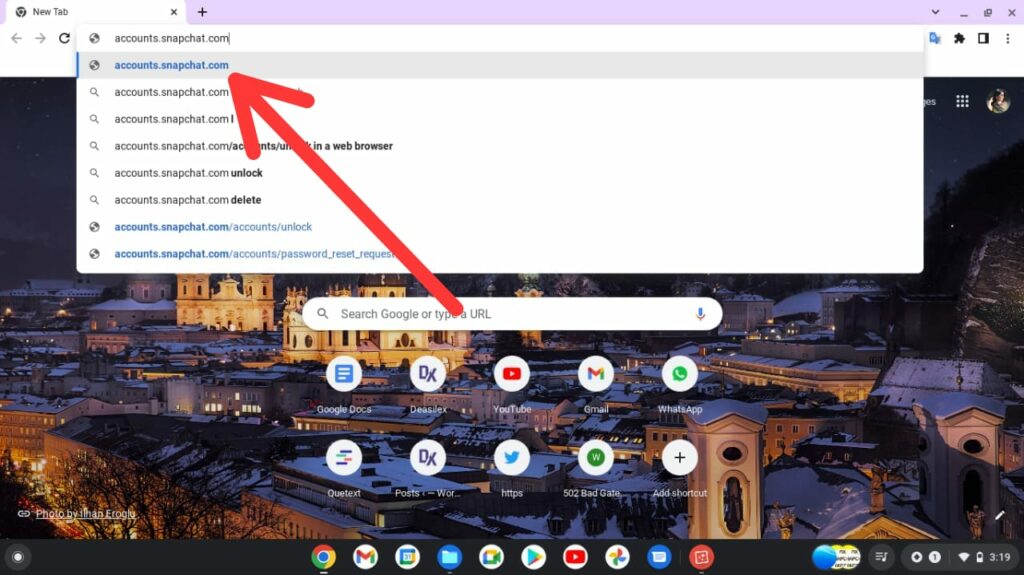Open the Gmail shortcut tile

click(596, 386)
